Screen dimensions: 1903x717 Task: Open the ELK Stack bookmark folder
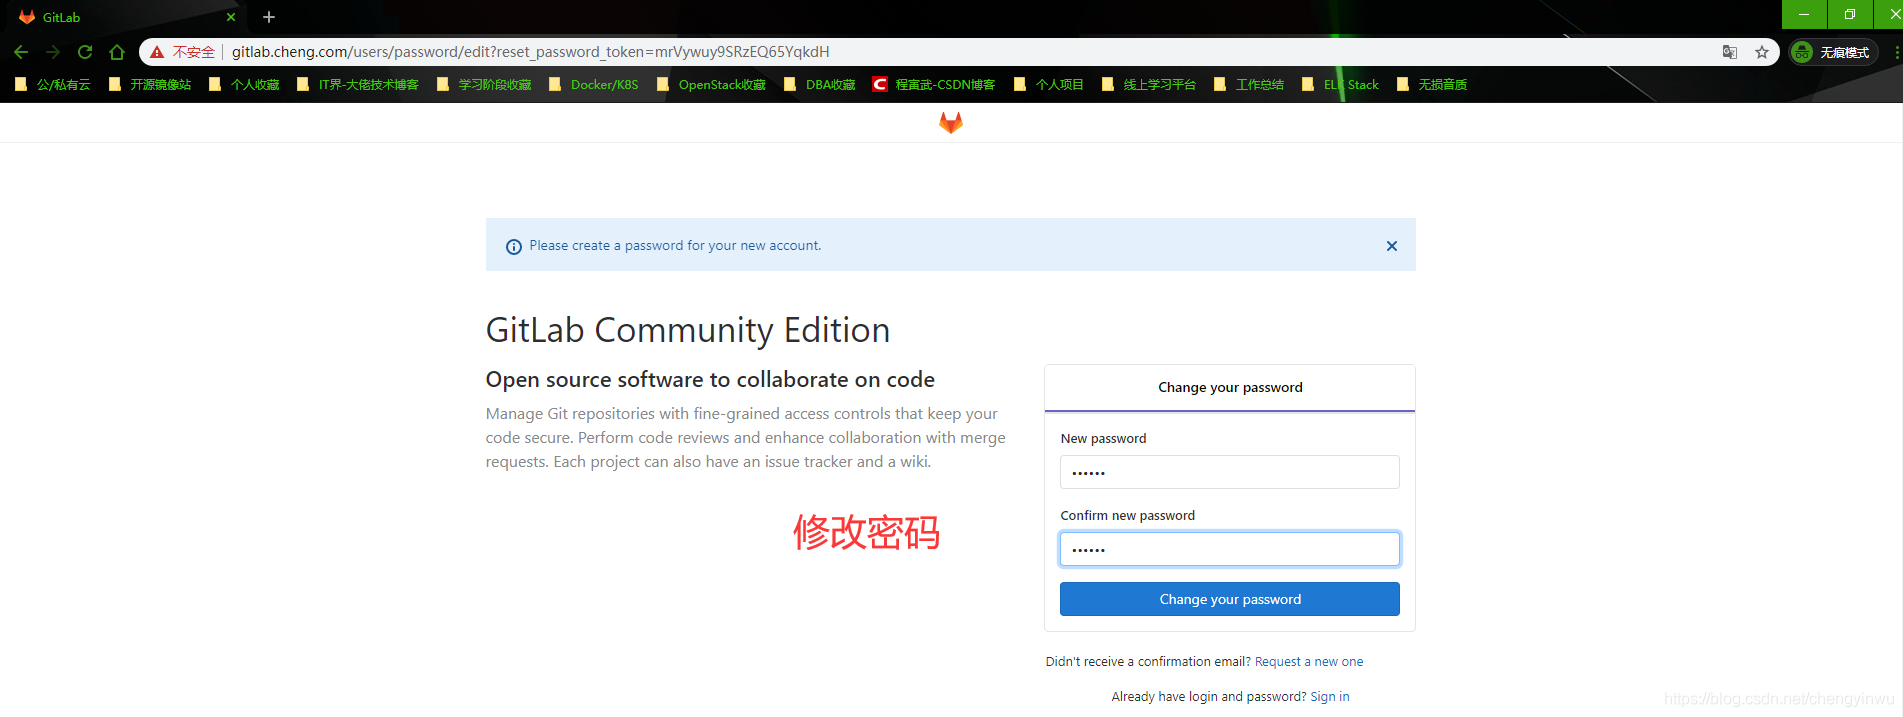pos(1340,85)
